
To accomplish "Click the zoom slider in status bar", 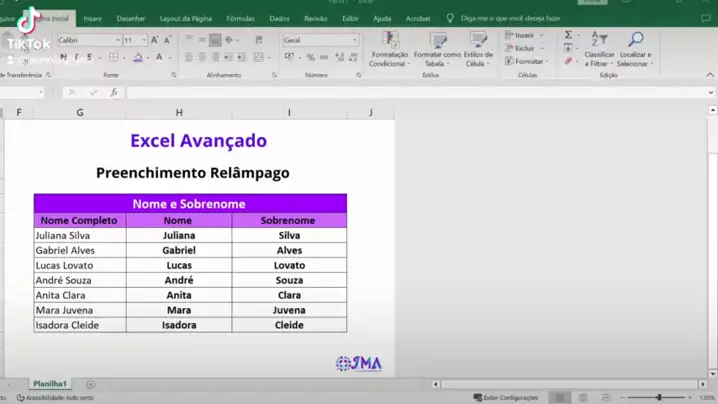I will (657, 397).
